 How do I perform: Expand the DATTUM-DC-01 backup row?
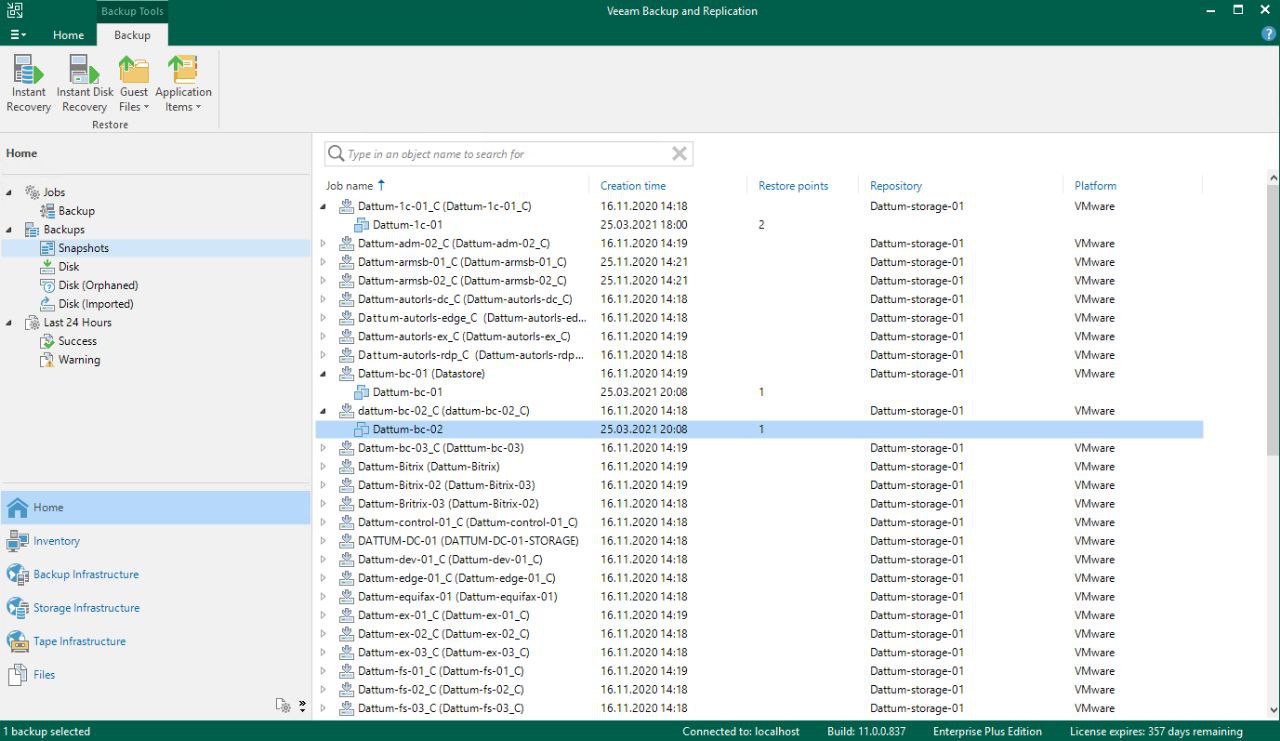(x=323, y=541)
